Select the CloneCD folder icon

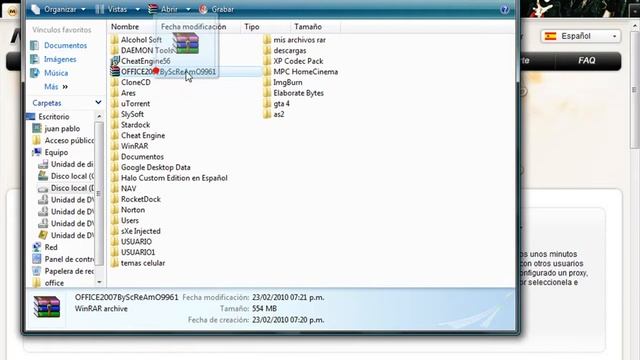pyautogui.click(x=115, y=82)
